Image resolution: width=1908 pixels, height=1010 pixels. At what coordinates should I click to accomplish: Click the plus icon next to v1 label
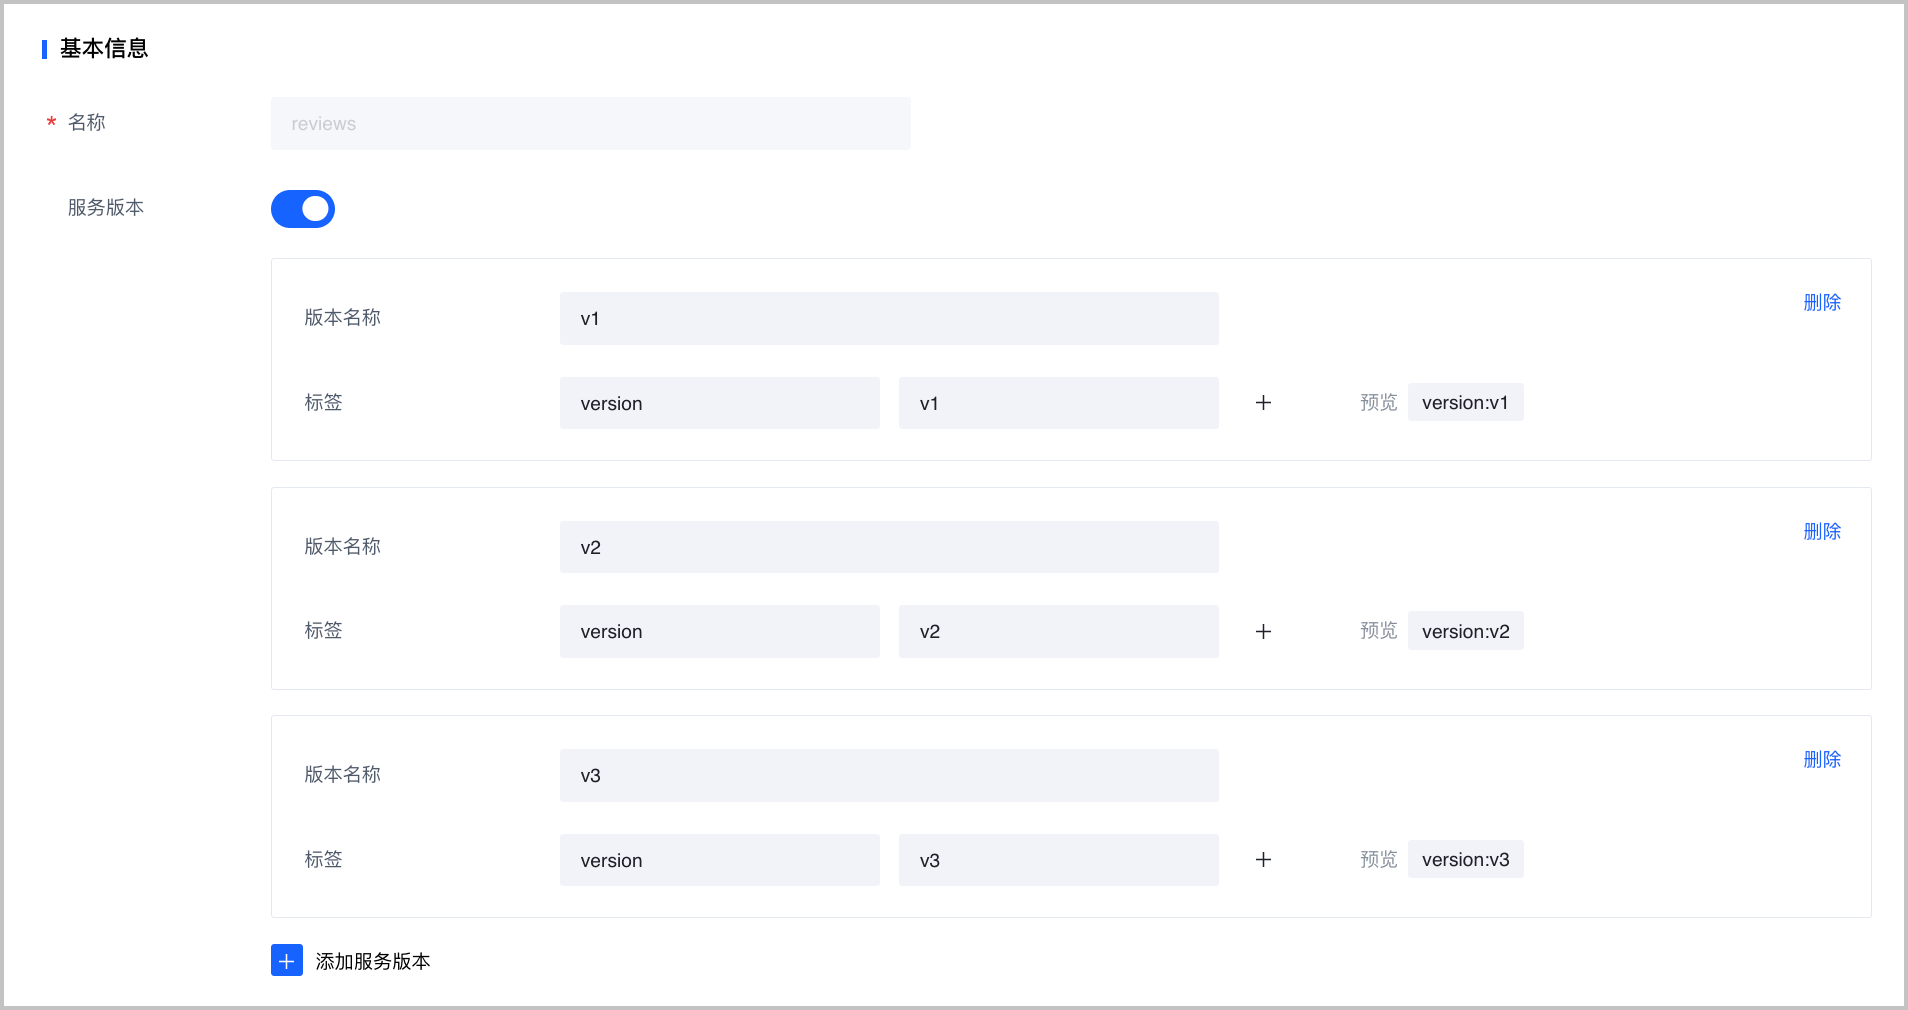[1263, 403]
